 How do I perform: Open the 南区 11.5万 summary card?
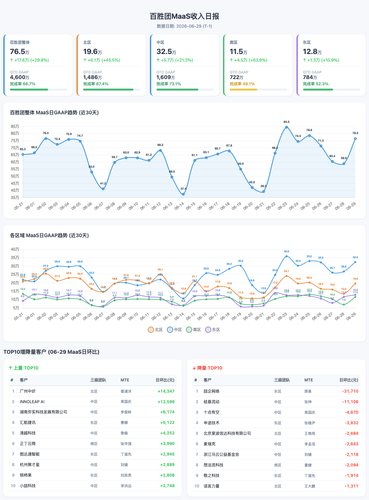(x=258, y=65)
